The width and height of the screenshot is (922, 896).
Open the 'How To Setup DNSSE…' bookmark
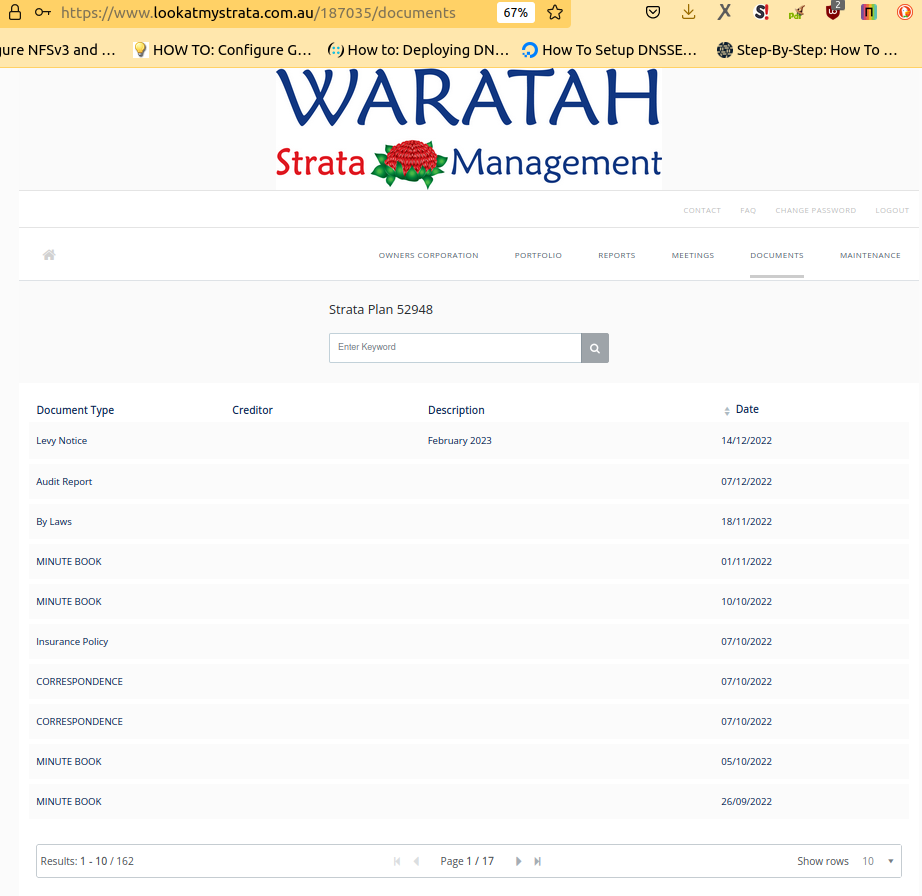pyautogui.click(x=609, y=50)
